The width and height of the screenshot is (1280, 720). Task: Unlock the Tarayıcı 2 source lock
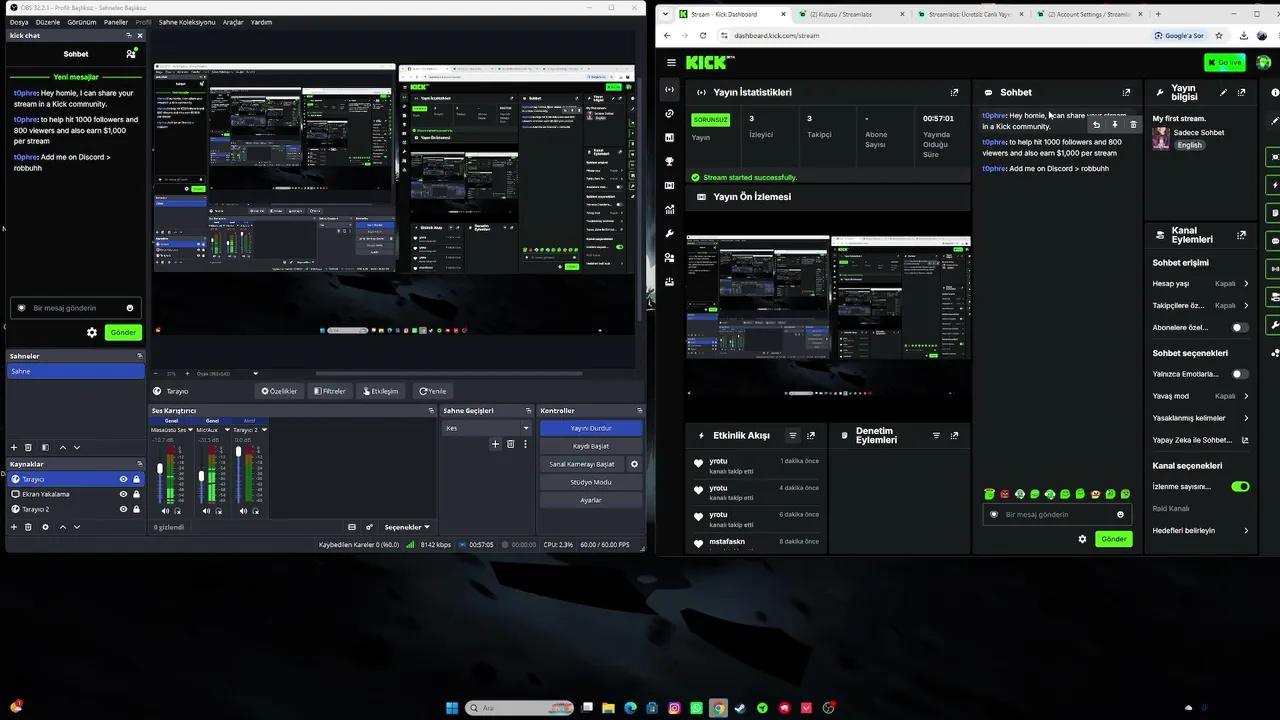click(137, 509)
